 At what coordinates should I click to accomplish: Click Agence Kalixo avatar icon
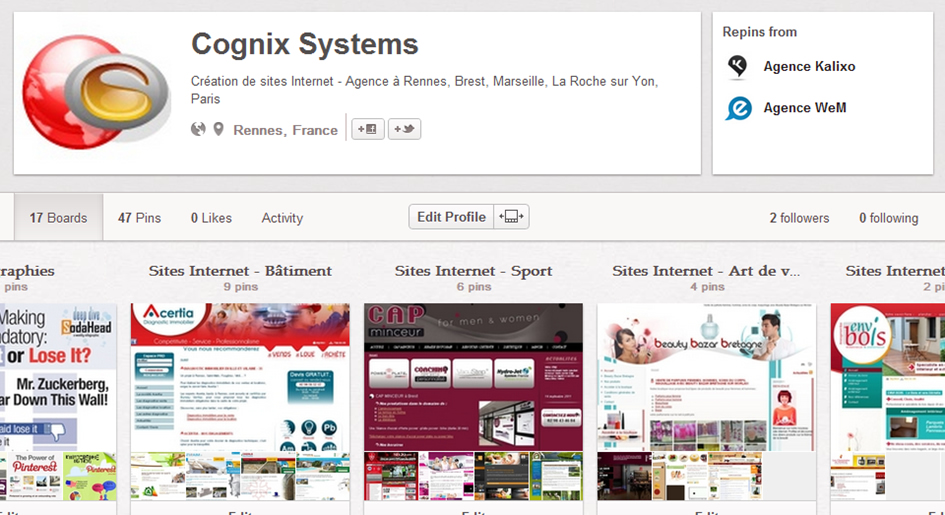click(738, 66)
